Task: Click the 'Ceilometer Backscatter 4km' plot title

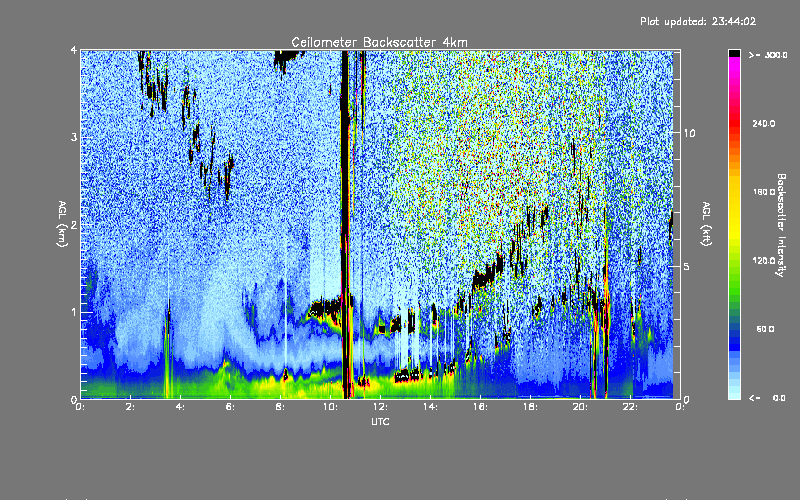Action: (x=379, y=42)
